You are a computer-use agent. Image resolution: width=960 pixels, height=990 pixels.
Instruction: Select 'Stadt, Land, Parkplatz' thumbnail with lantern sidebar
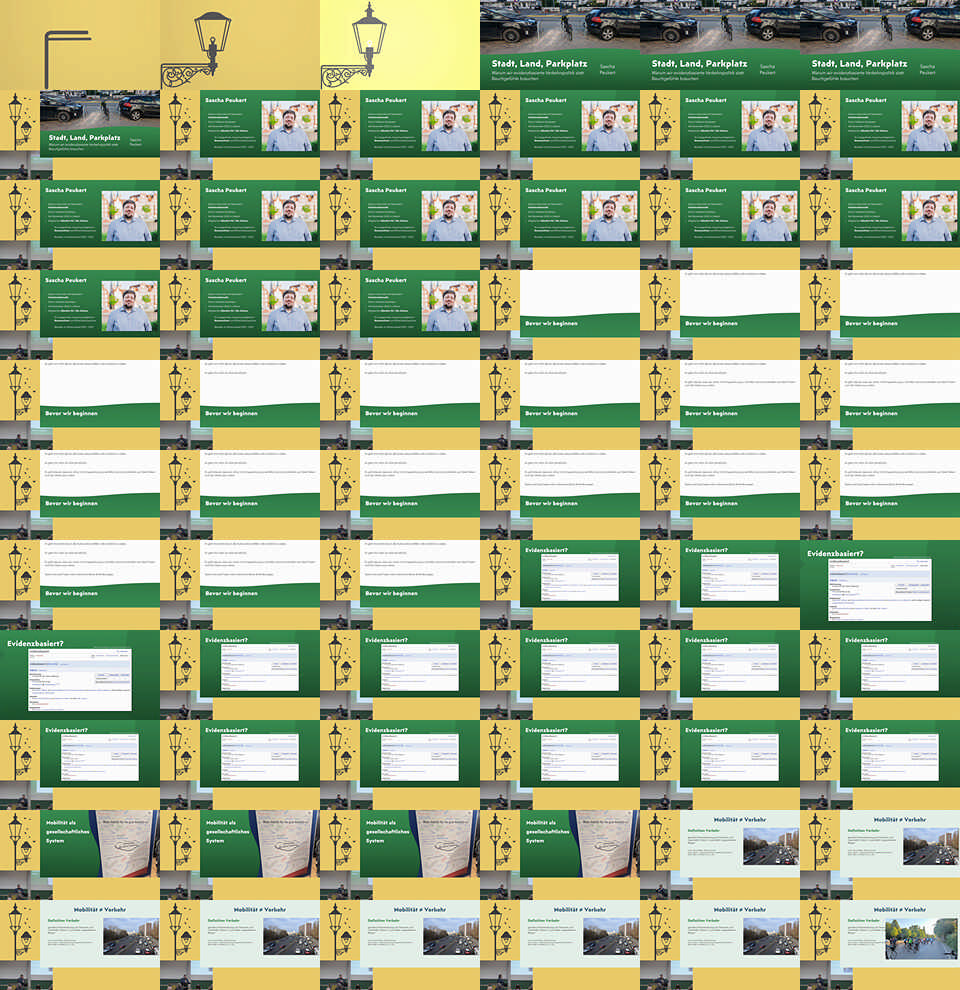coord(80,135)
